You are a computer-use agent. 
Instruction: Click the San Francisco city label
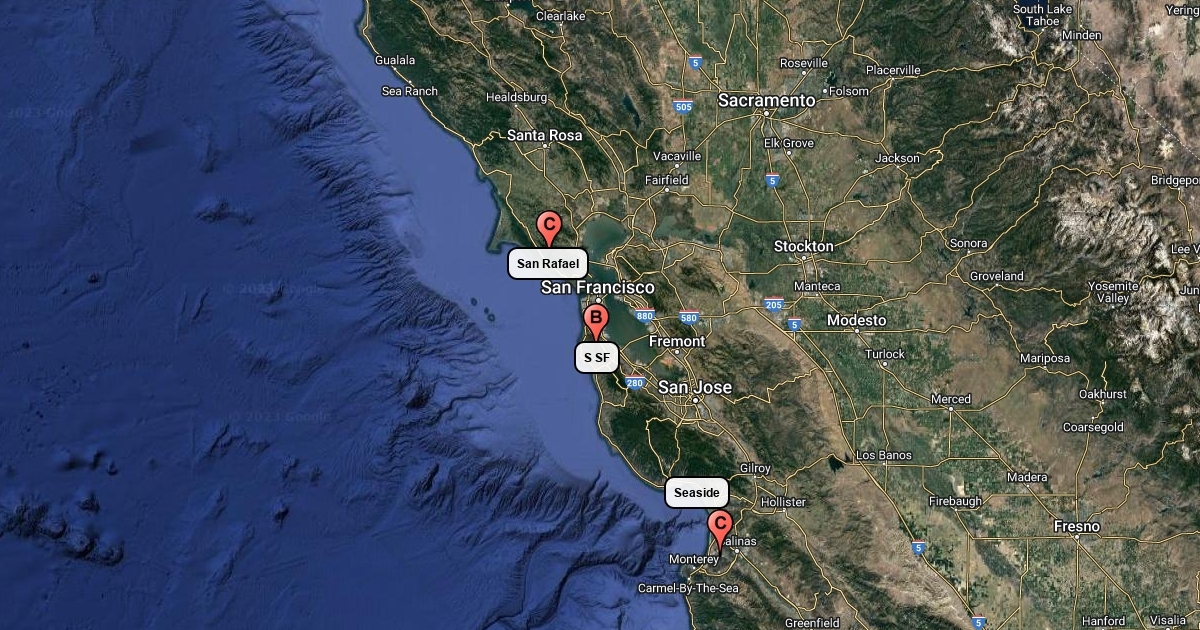tap(597, 288)
